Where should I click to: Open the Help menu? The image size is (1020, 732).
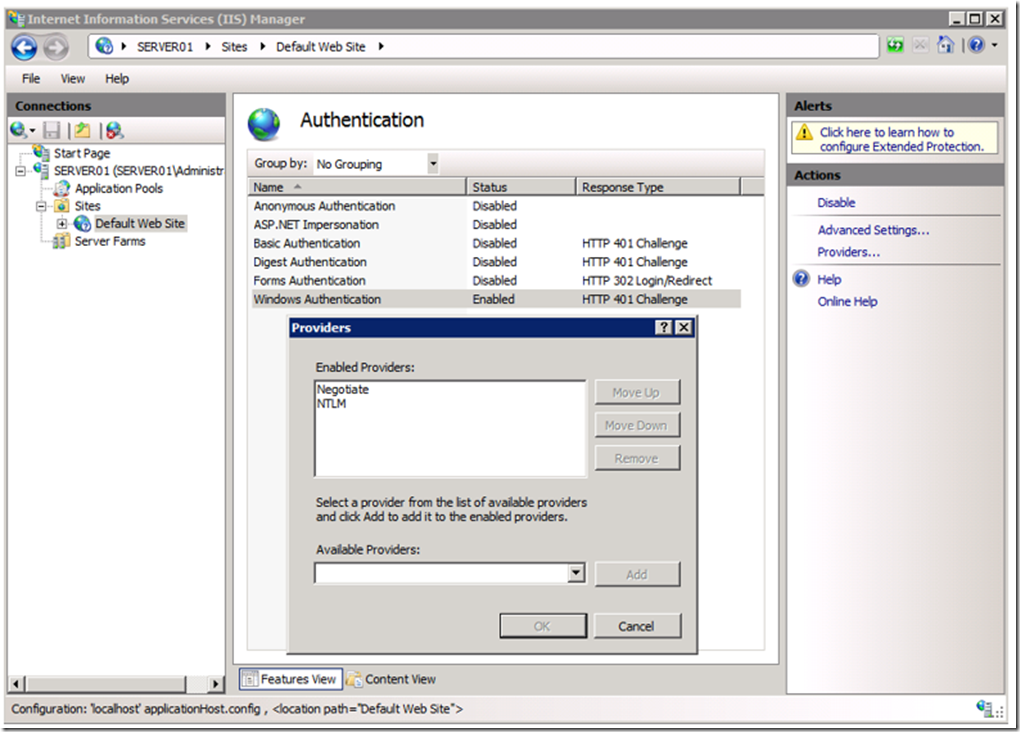coord(117,79)
